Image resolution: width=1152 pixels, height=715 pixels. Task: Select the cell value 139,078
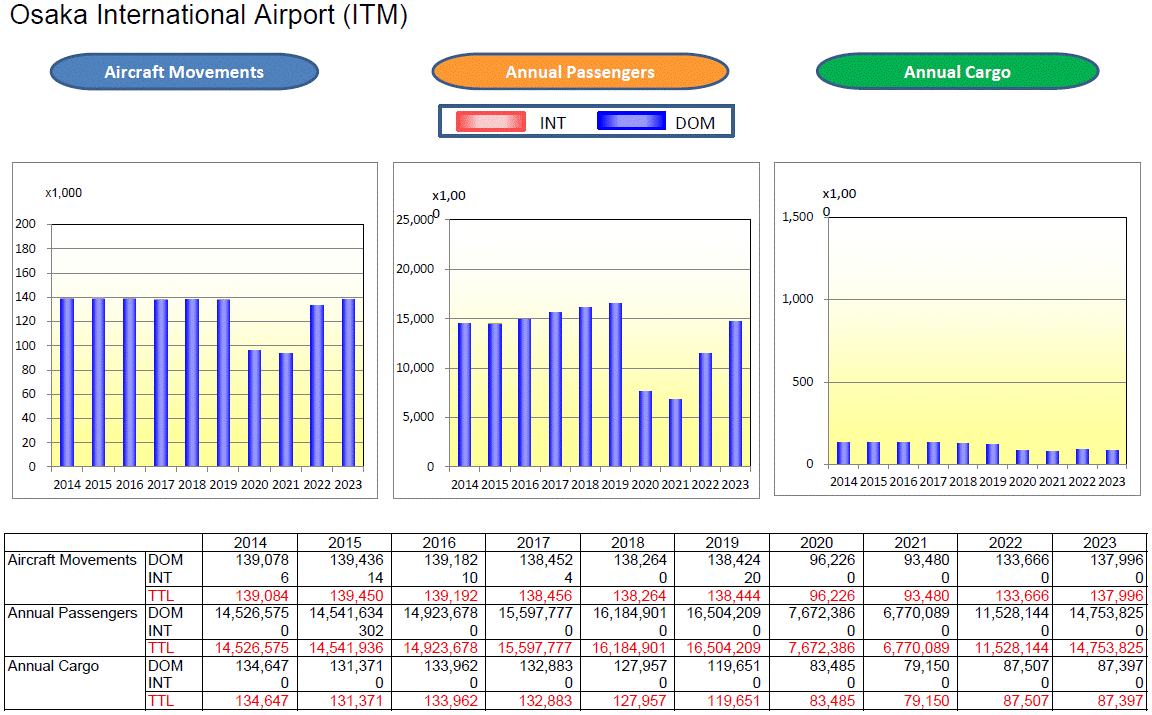pyautogui.click(x=262, y=560)
